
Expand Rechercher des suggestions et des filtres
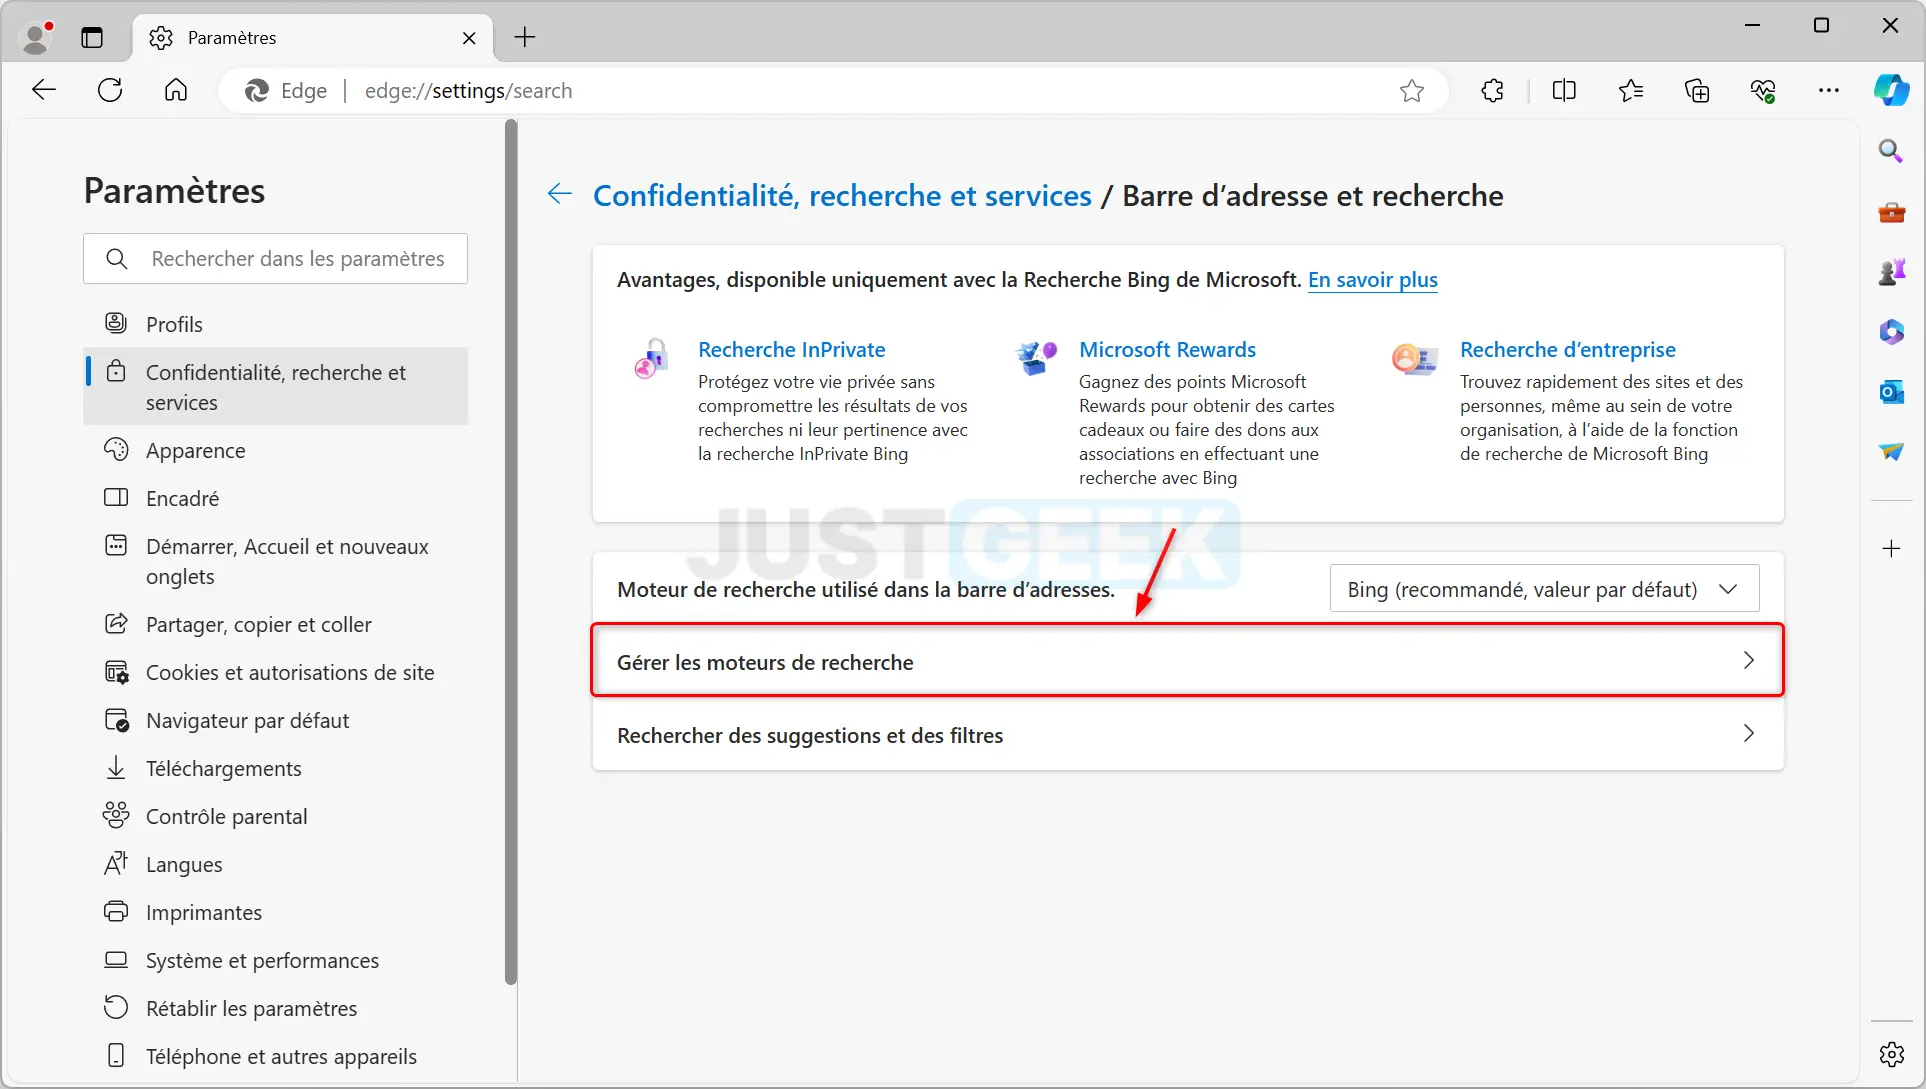pyautogui.click(x=1187, y=734)
